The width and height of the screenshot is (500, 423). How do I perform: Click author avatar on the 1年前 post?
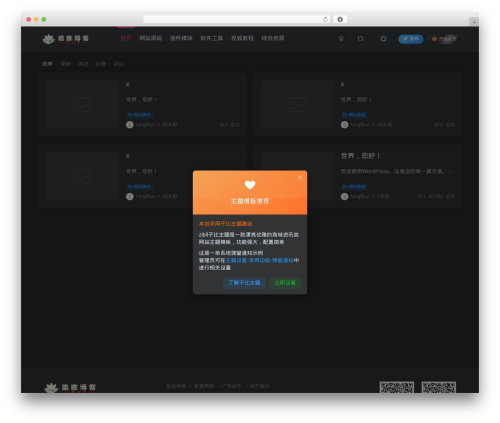(x=344, y=197)
